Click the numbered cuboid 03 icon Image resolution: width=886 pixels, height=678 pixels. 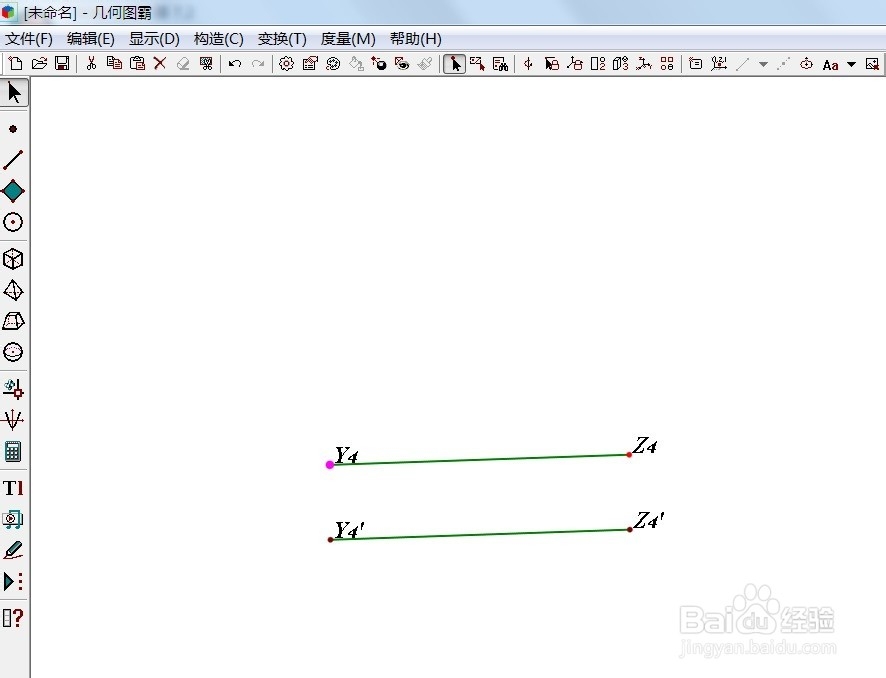[x=620, y=64]
